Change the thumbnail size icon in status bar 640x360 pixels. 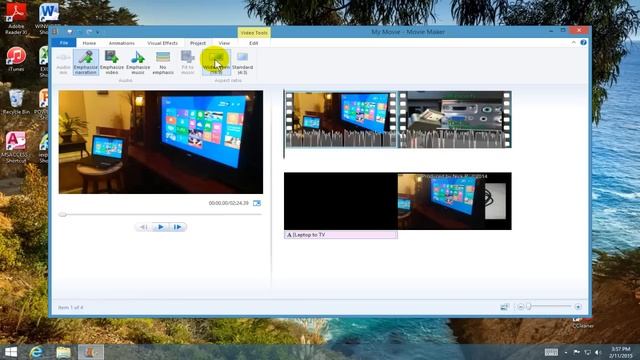(x=505, y=307)
